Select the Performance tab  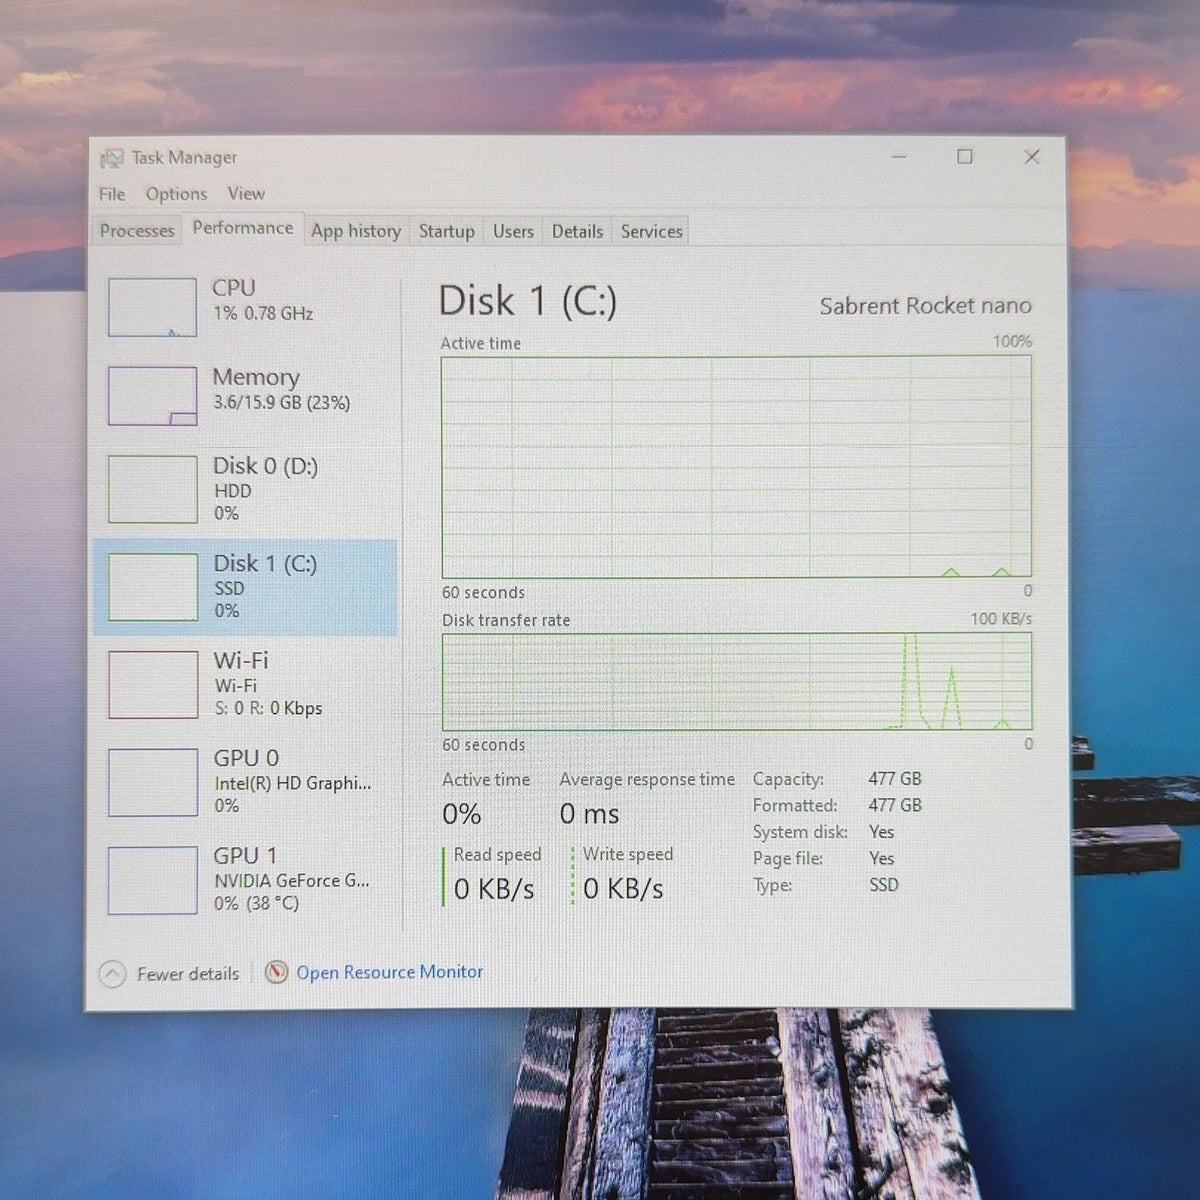[x=243, y=228]
